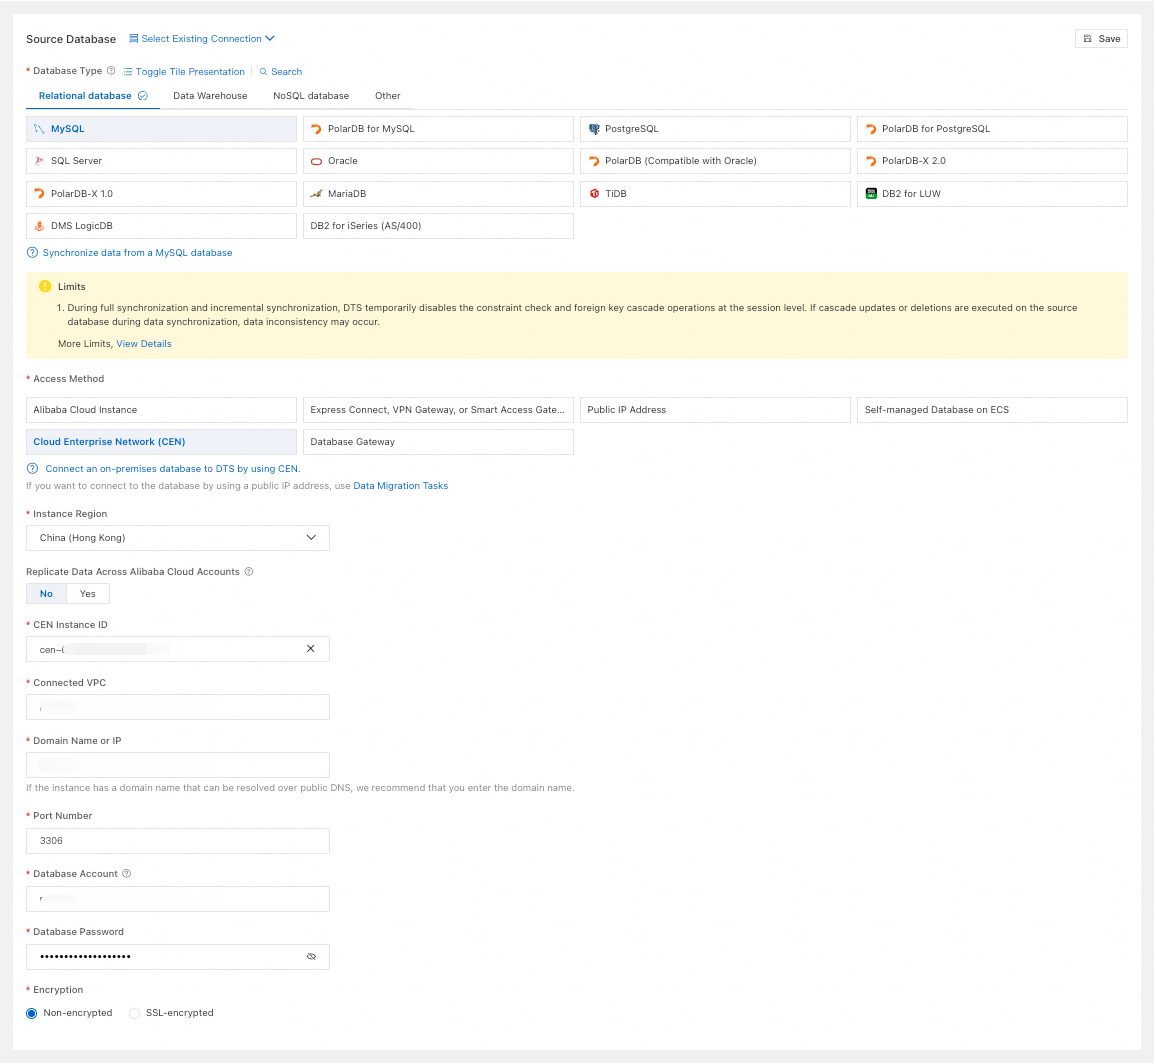Show the database password
The height and width of the screenshot is (1064, 1155).
312,957
